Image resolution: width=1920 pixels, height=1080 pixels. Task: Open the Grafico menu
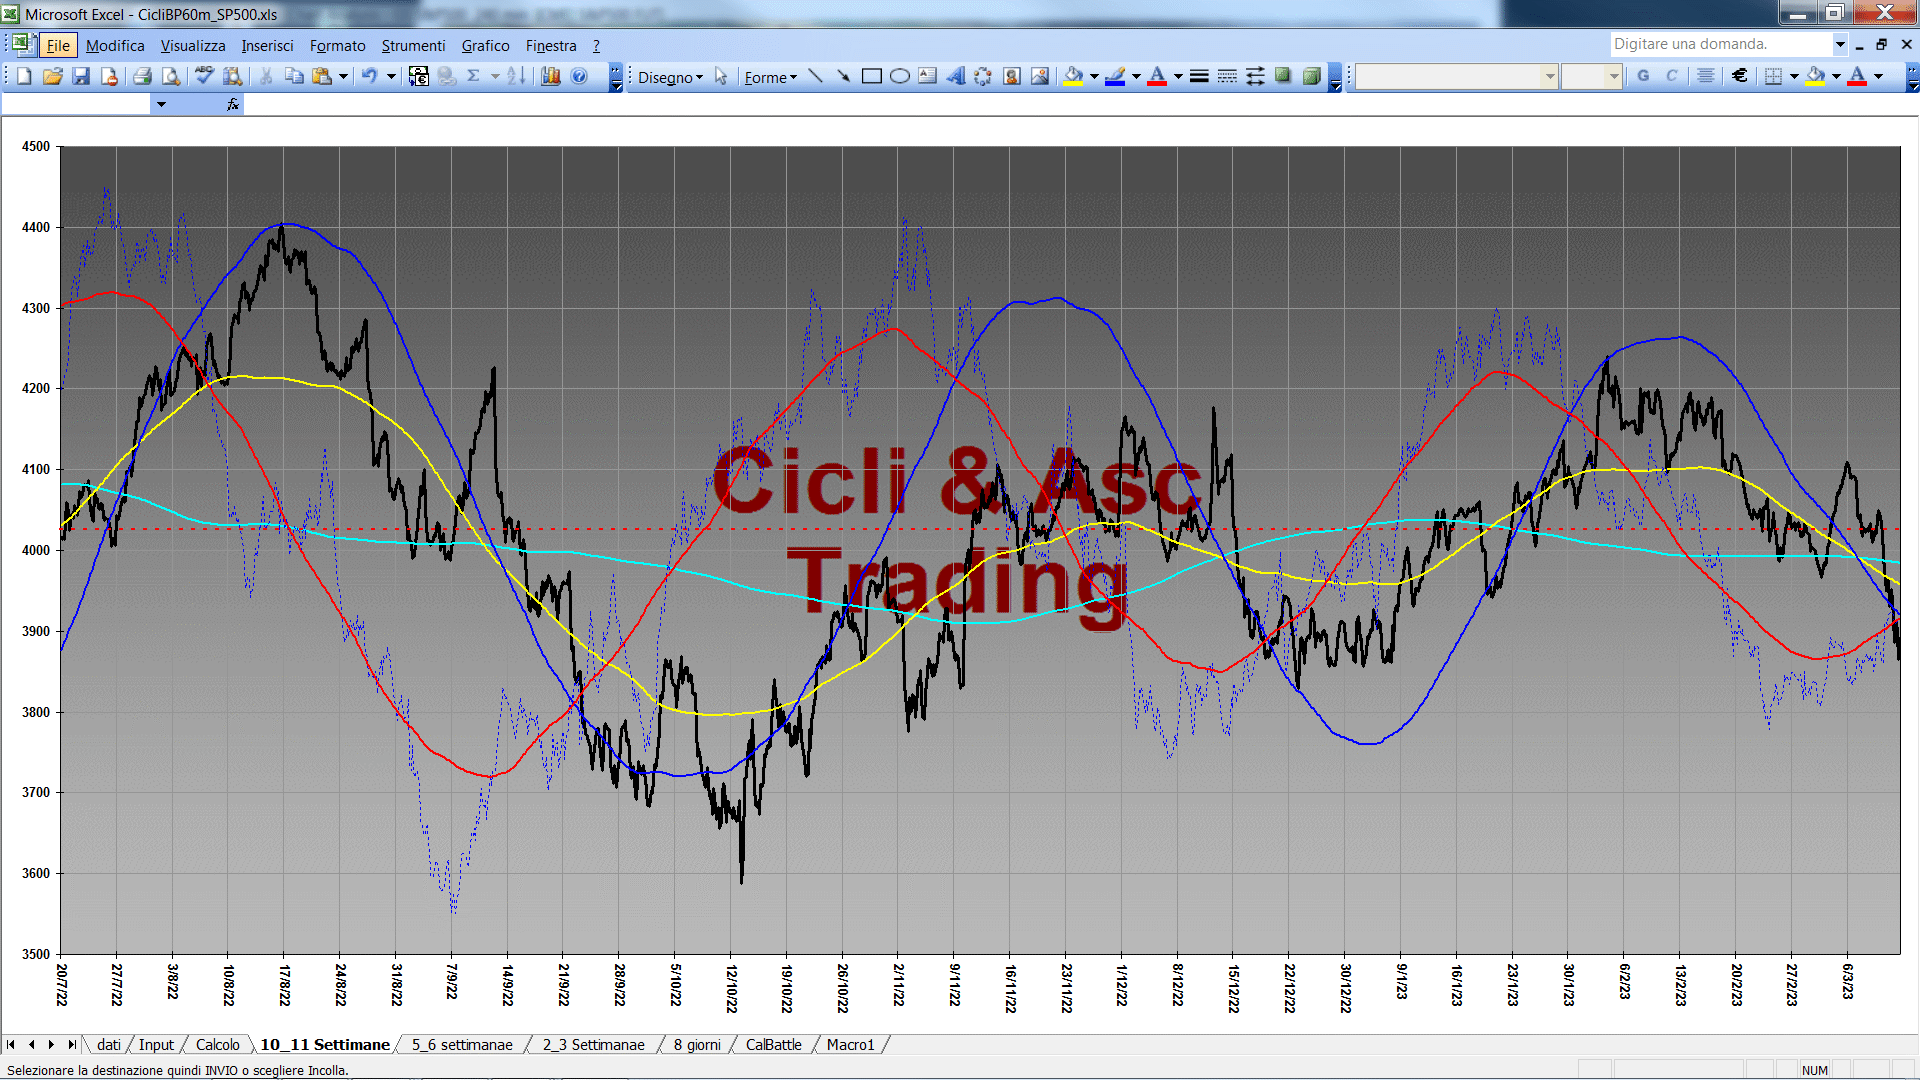[485, 45]
